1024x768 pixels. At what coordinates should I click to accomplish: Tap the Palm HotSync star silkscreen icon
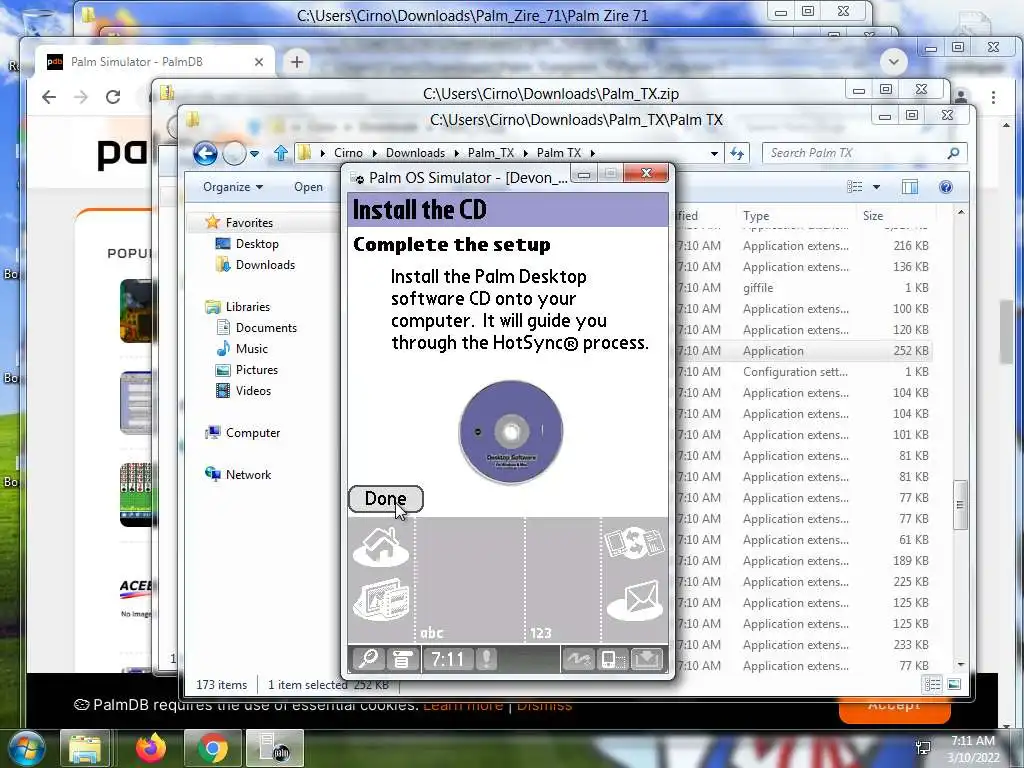point(635,543)
